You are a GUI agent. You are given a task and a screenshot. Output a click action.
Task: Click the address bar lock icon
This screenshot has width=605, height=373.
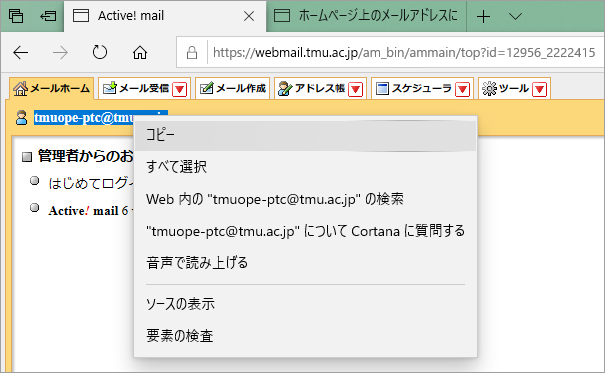click(192, 52)
